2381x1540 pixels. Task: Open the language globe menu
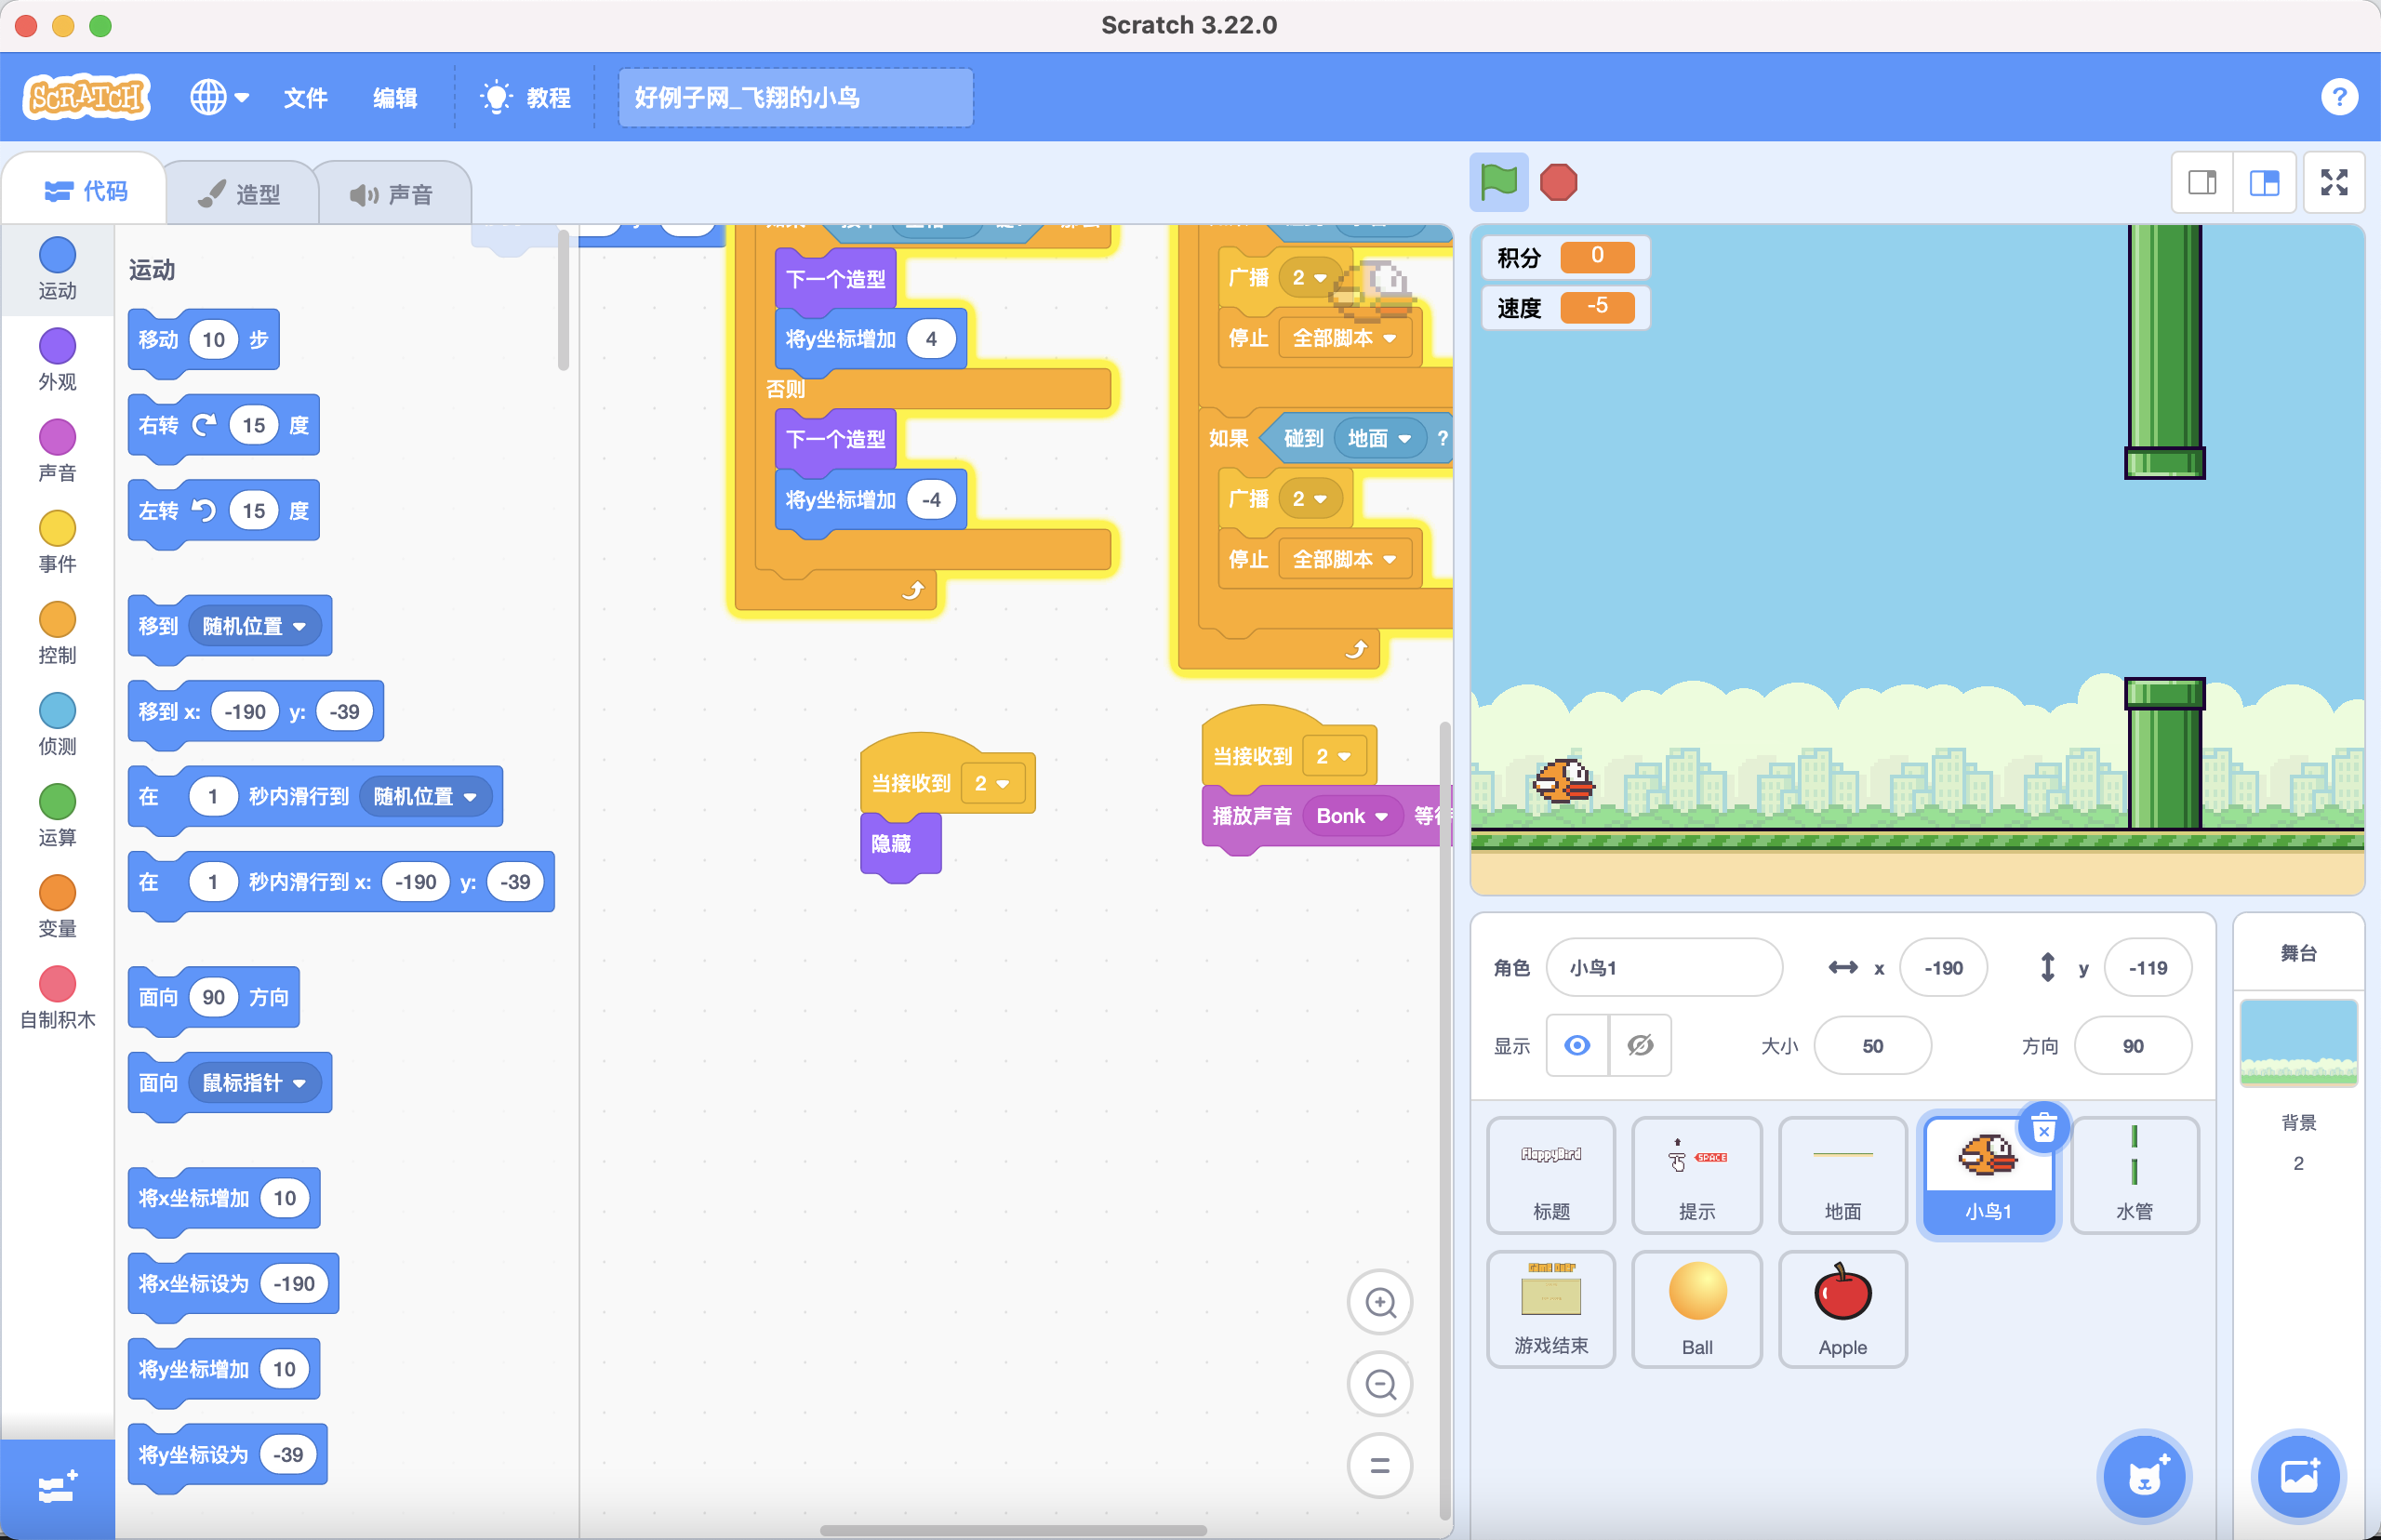tap(219, 97)
